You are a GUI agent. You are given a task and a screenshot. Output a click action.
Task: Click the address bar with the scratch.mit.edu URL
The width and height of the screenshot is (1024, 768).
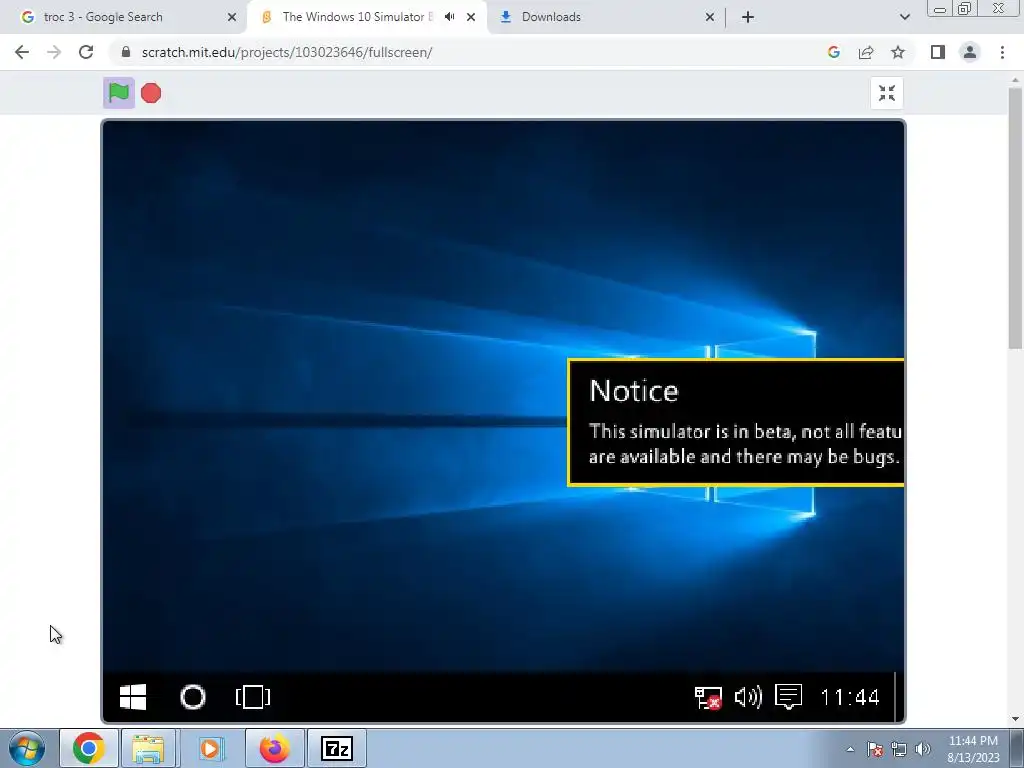470,52
